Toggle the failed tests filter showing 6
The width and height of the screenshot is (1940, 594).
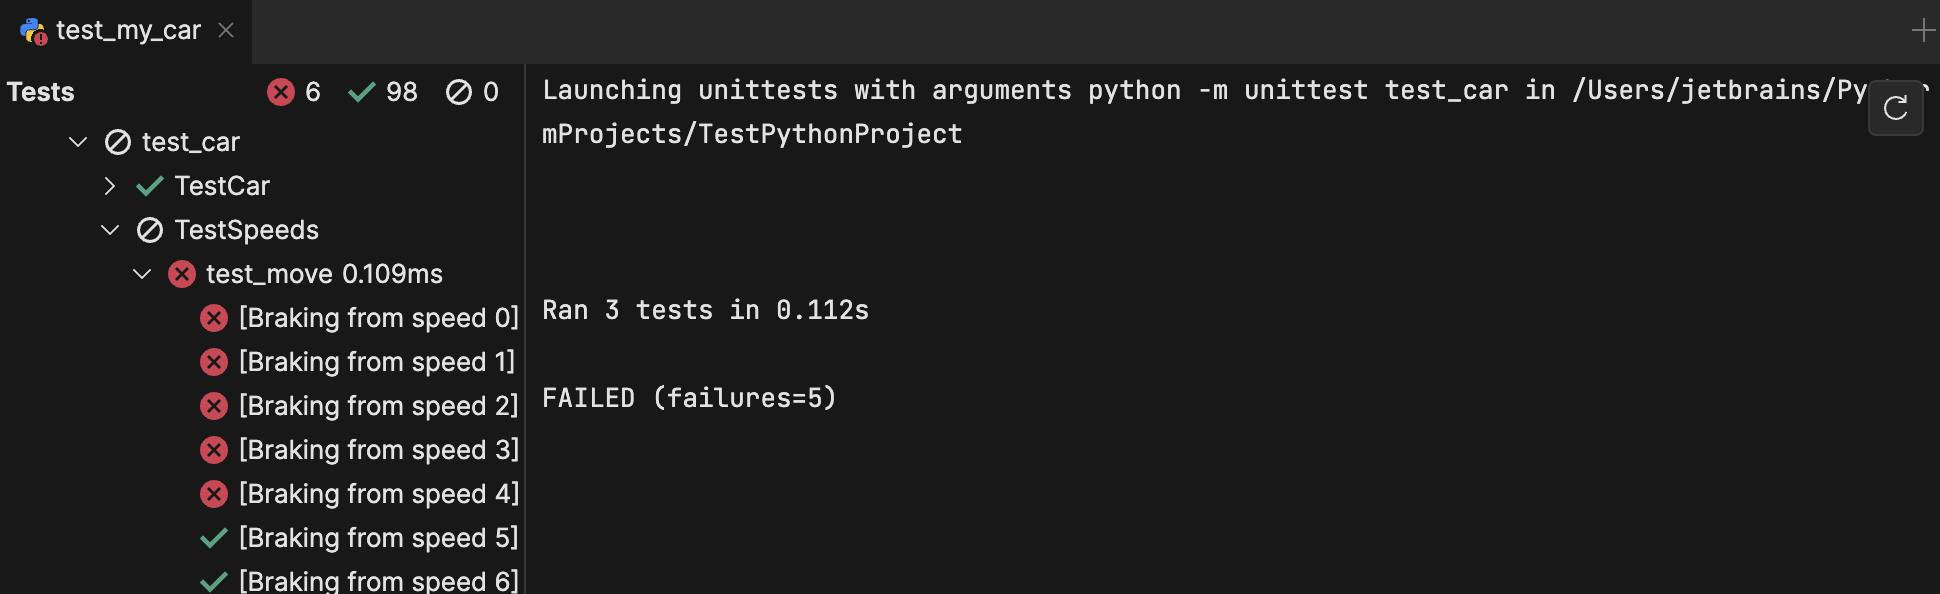click(x=294, y=92)
